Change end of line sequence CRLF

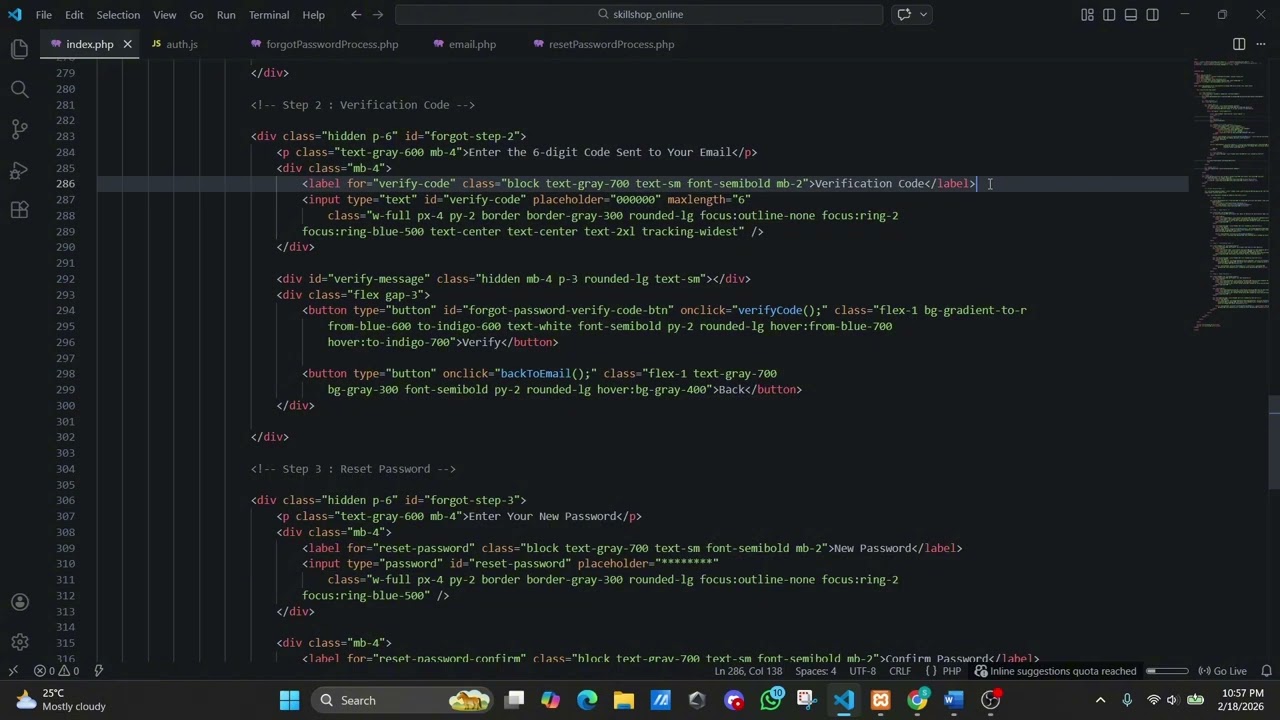coord(900,671)
